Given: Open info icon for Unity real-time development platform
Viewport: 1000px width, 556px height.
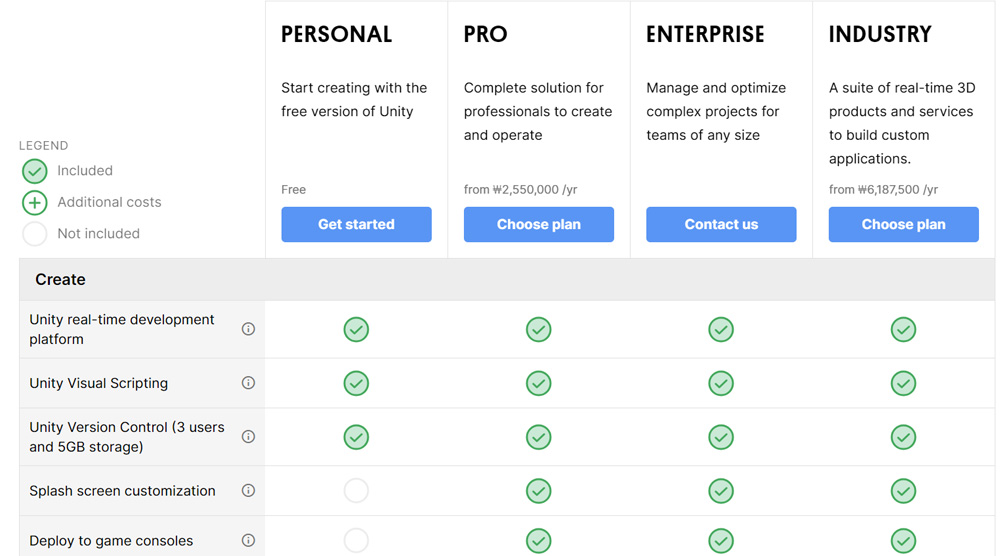Looking at the screenshot, I should pyautogui.click(x=248, y=329).
